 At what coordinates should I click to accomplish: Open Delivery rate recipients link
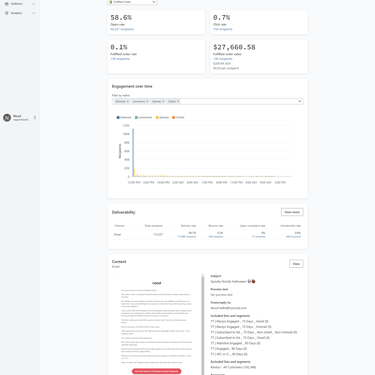186,237
